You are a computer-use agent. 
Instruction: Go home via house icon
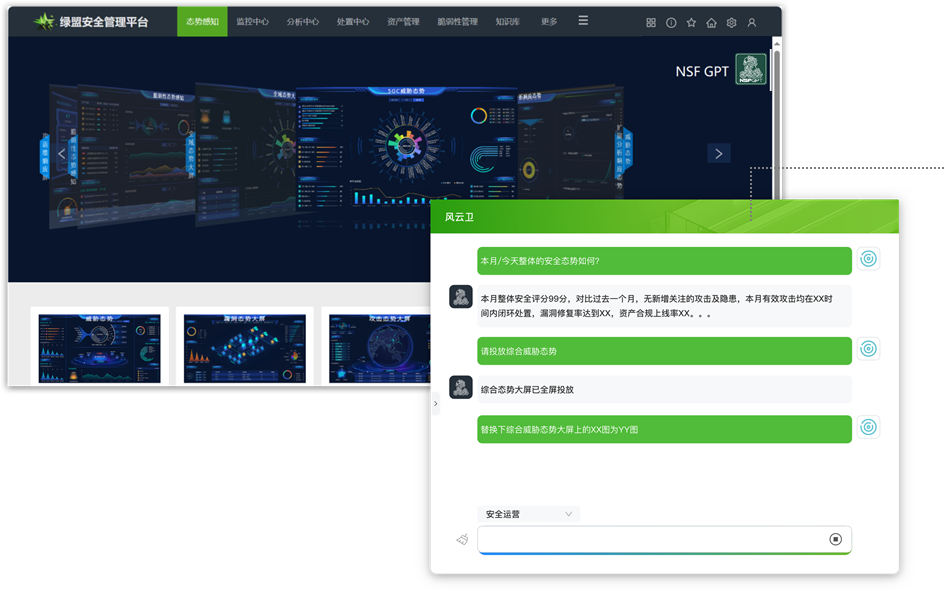(711, 22)
